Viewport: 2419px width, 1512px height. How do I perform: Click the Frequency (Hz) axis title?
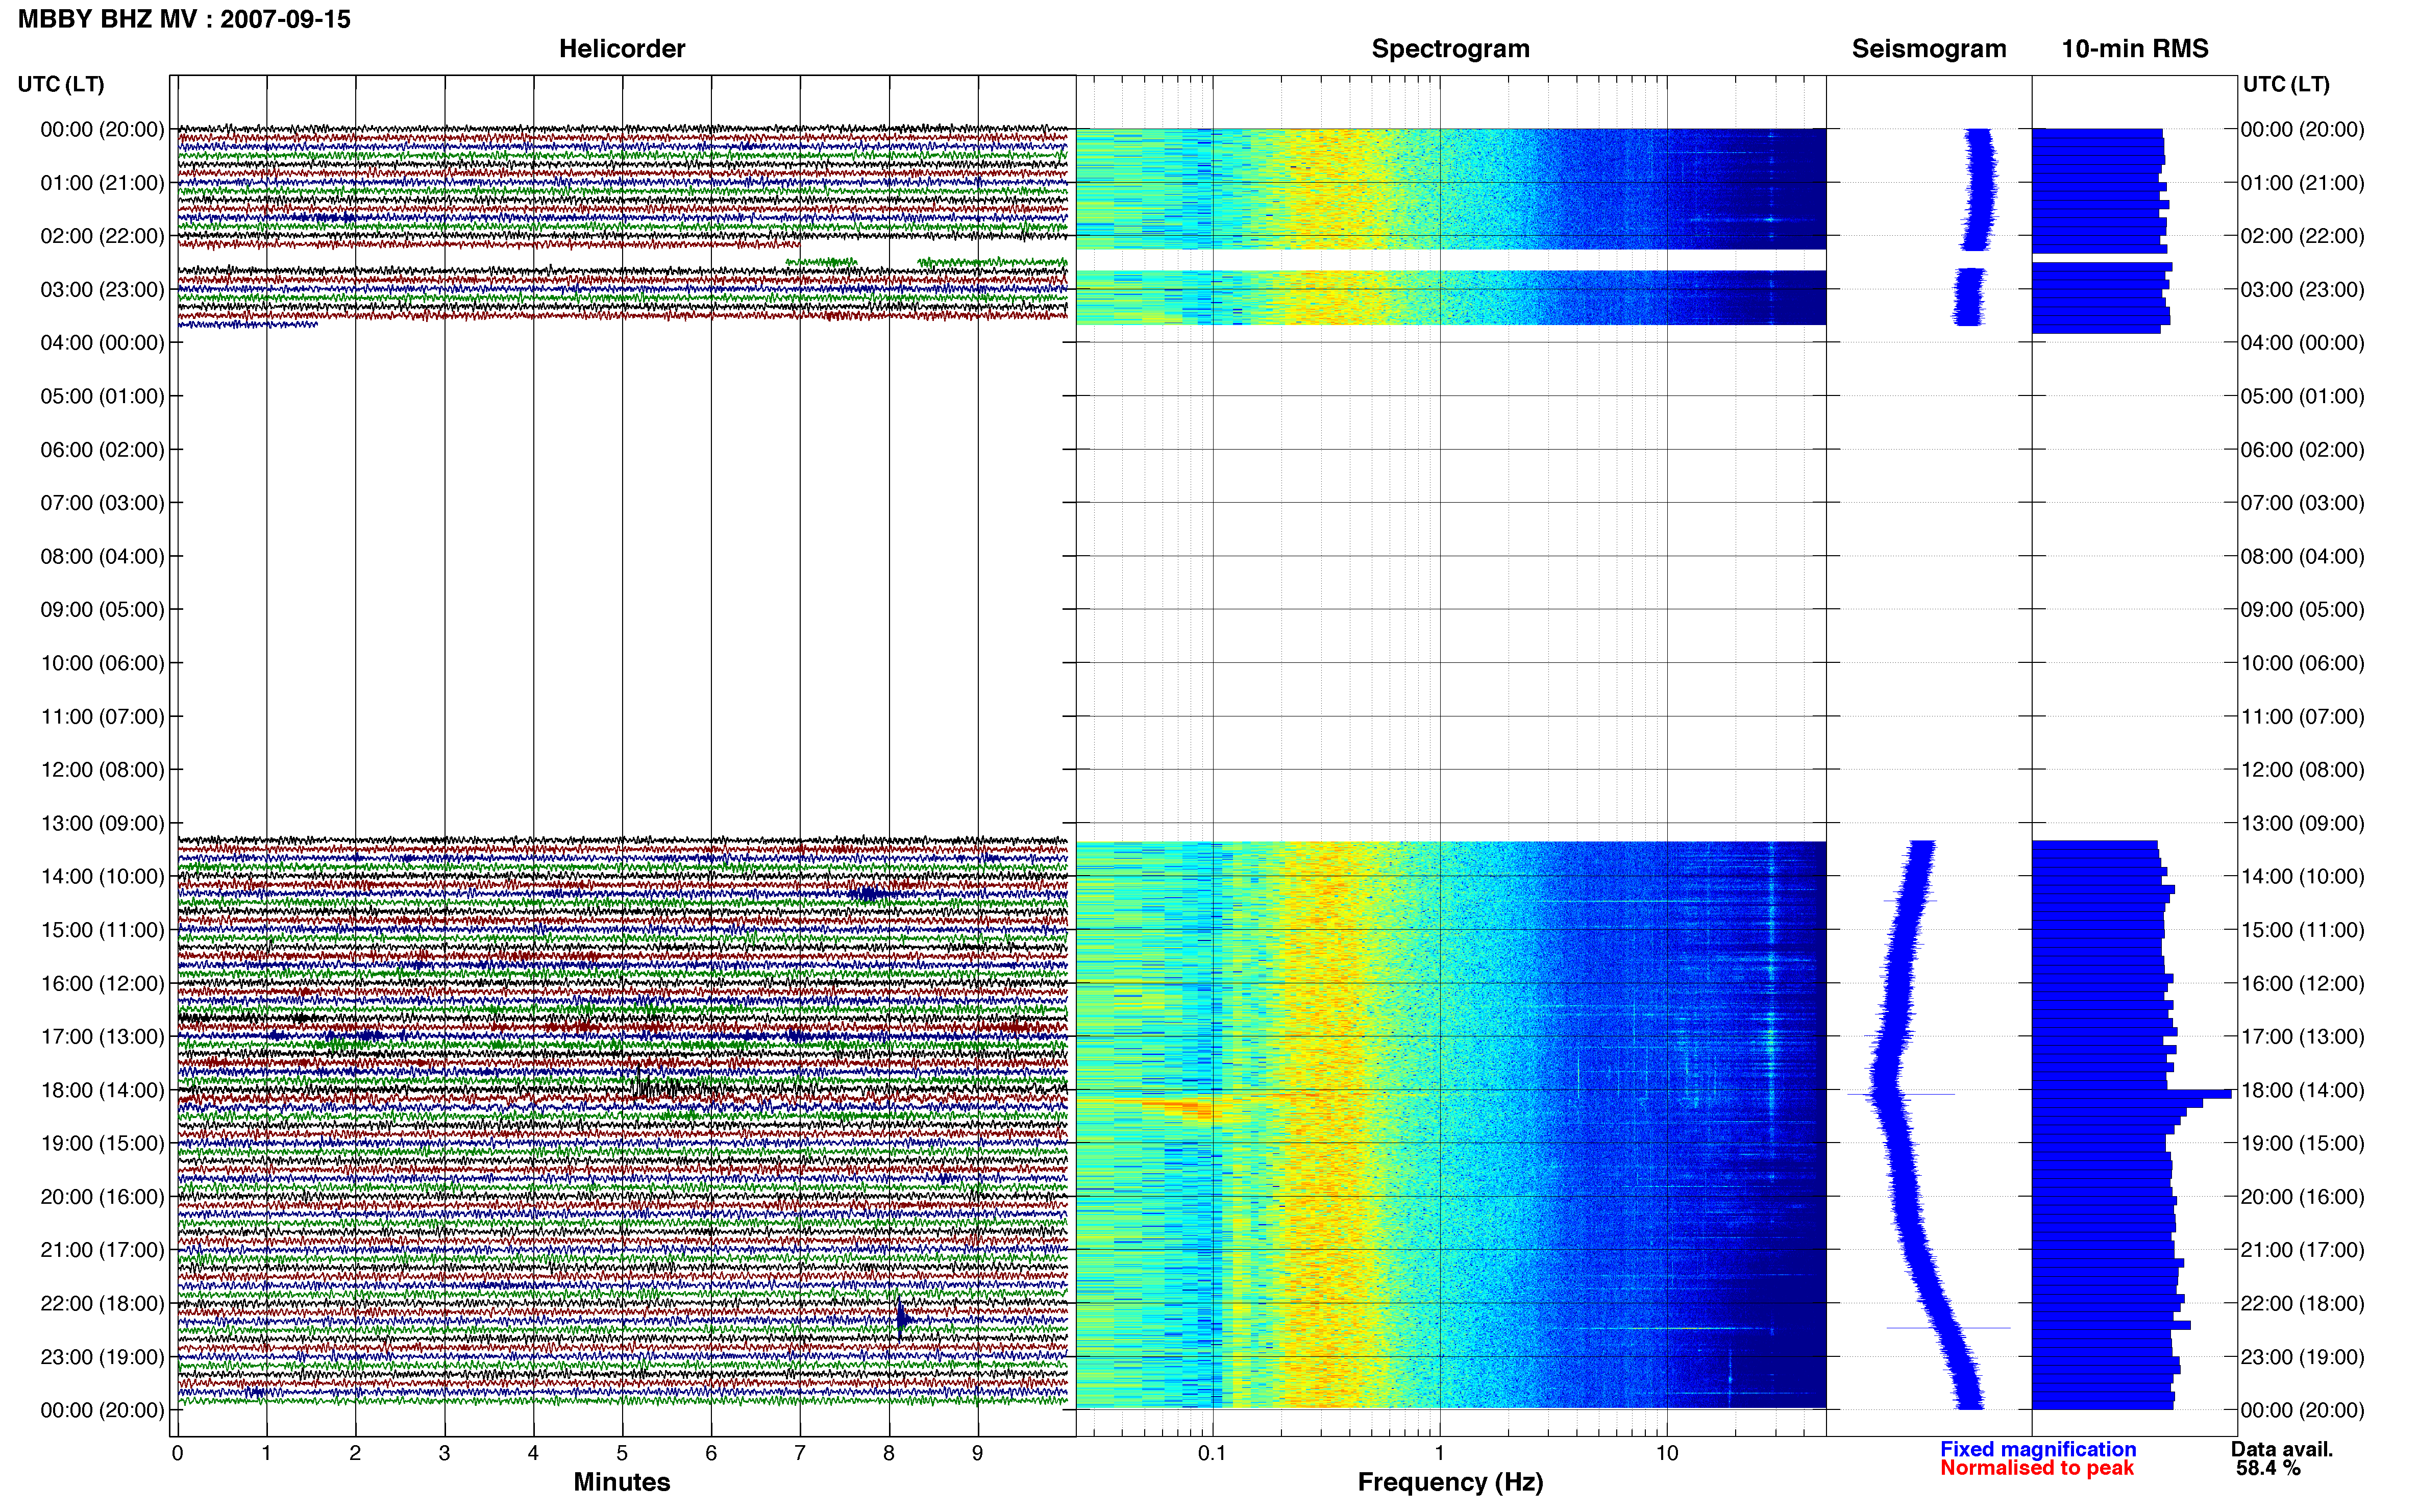1450,1482
